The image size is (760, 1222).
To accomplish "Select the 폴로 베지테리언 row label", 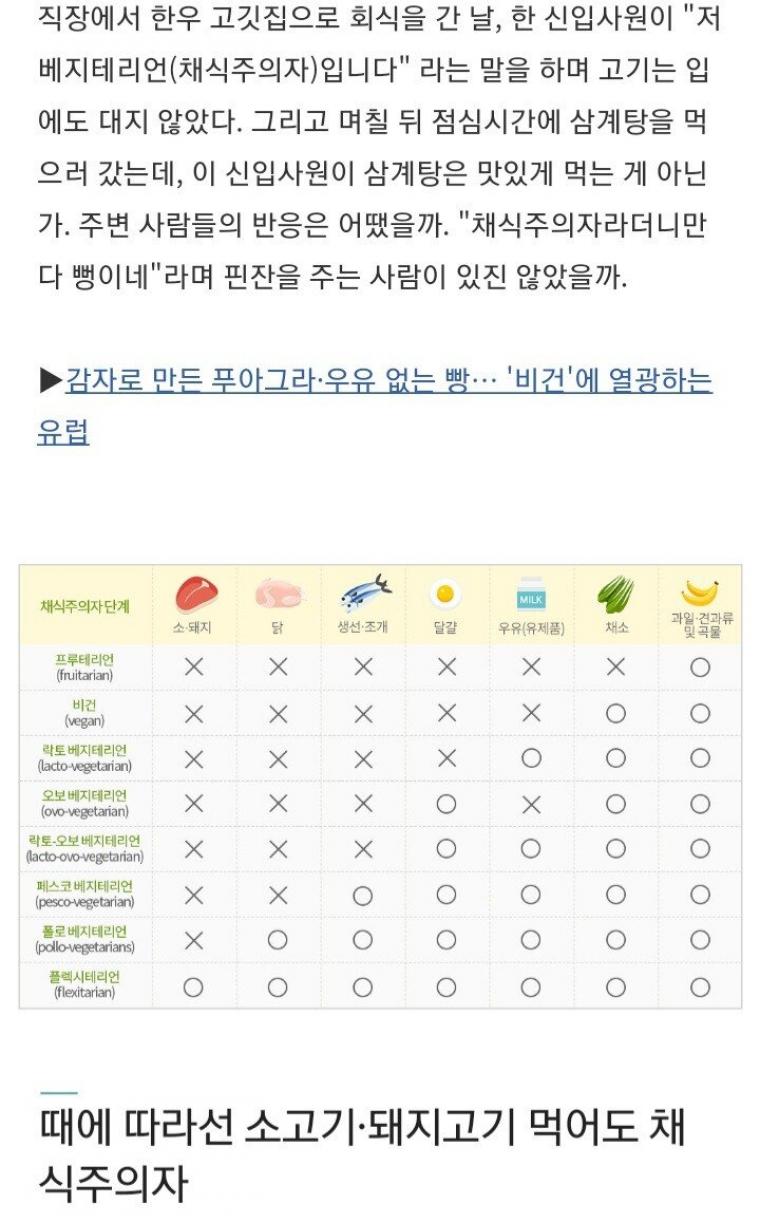I will pos(85,939).
